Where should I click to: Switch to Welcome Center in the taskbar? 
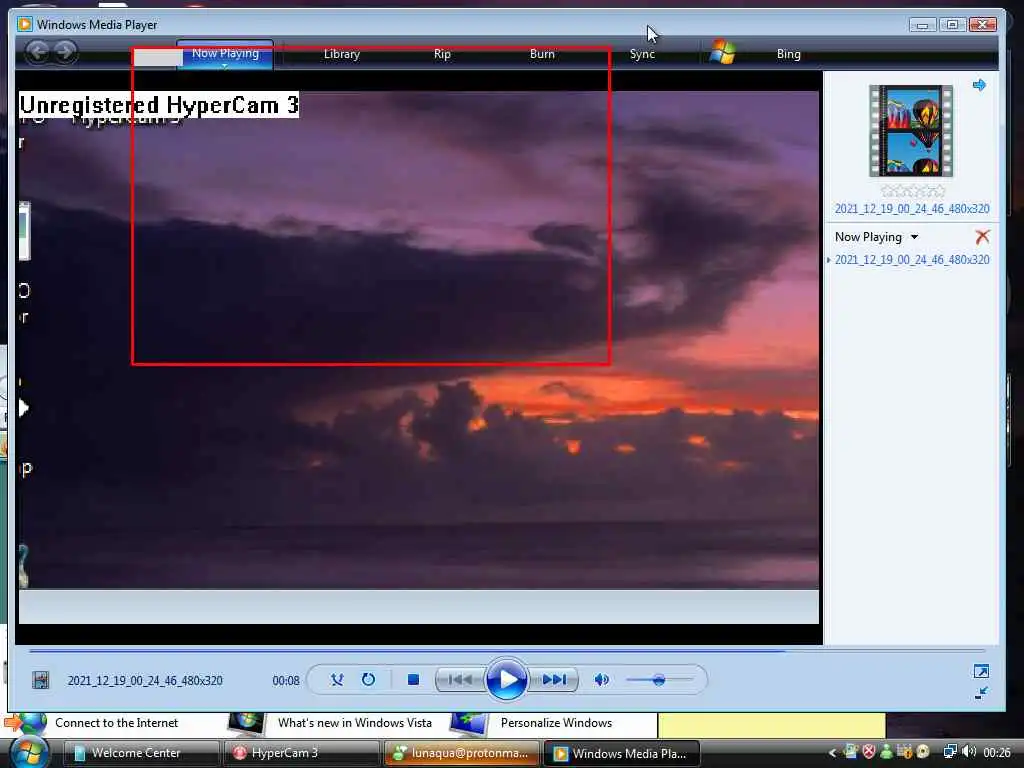(142, 753)
